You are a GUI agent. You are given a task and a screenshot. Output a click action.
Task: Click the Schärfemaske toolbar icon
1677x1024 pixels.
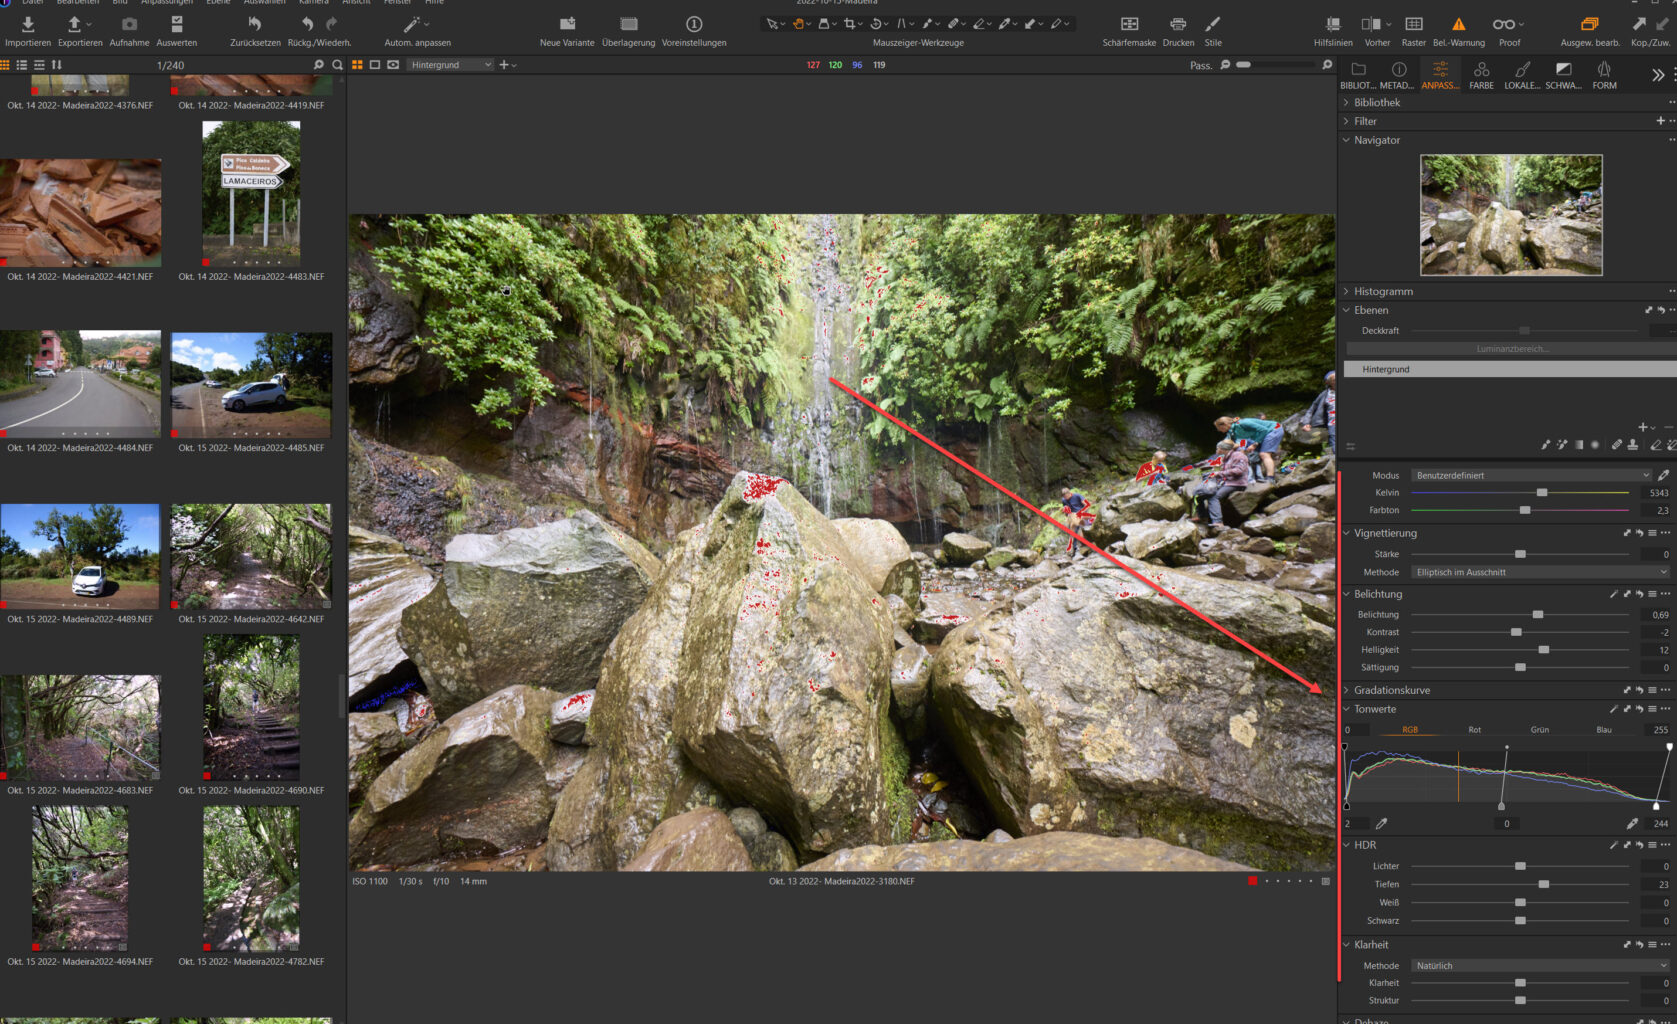coord(1129,24)
